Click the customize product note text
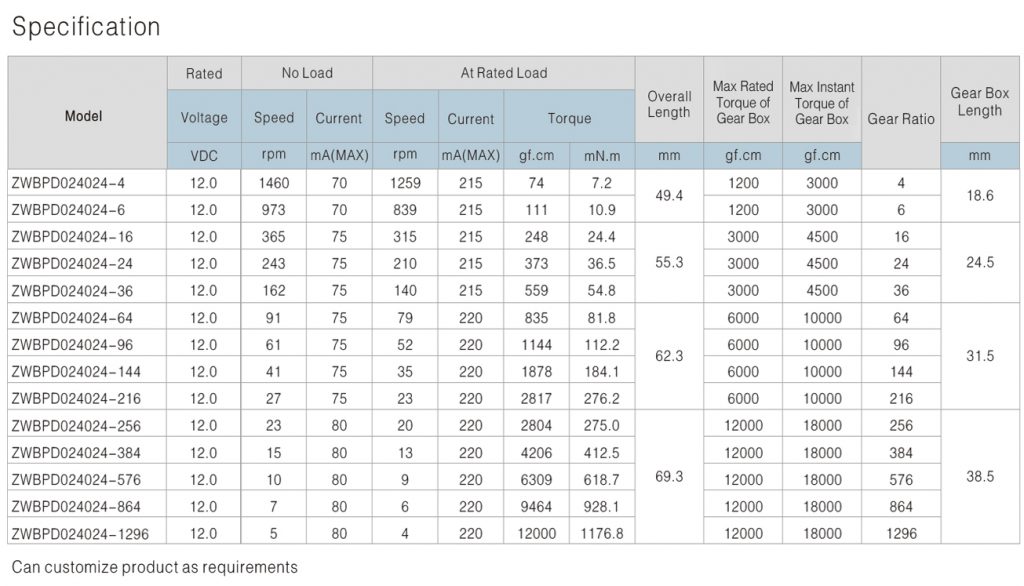Image resolution: width=1024 pixels, height=586 pixels. point(155,567)
